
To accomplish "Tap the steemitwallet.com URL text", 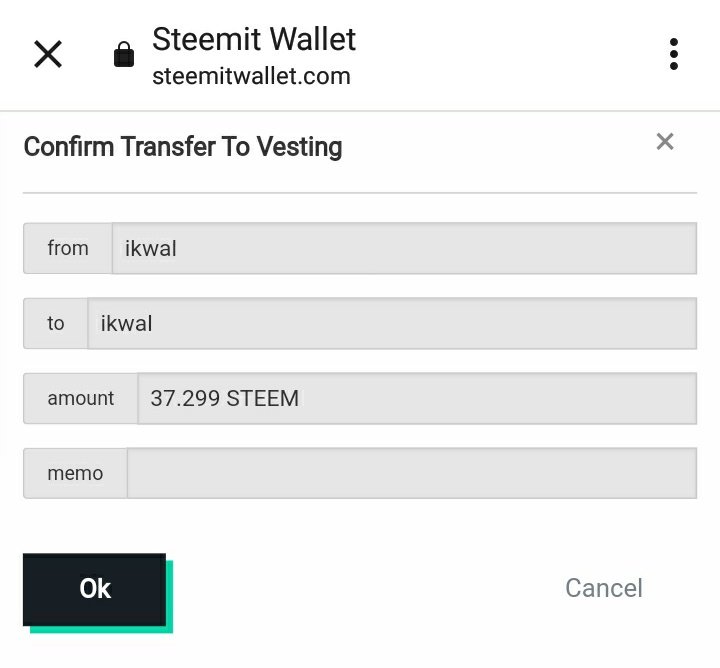I will (x=251, y=76).
